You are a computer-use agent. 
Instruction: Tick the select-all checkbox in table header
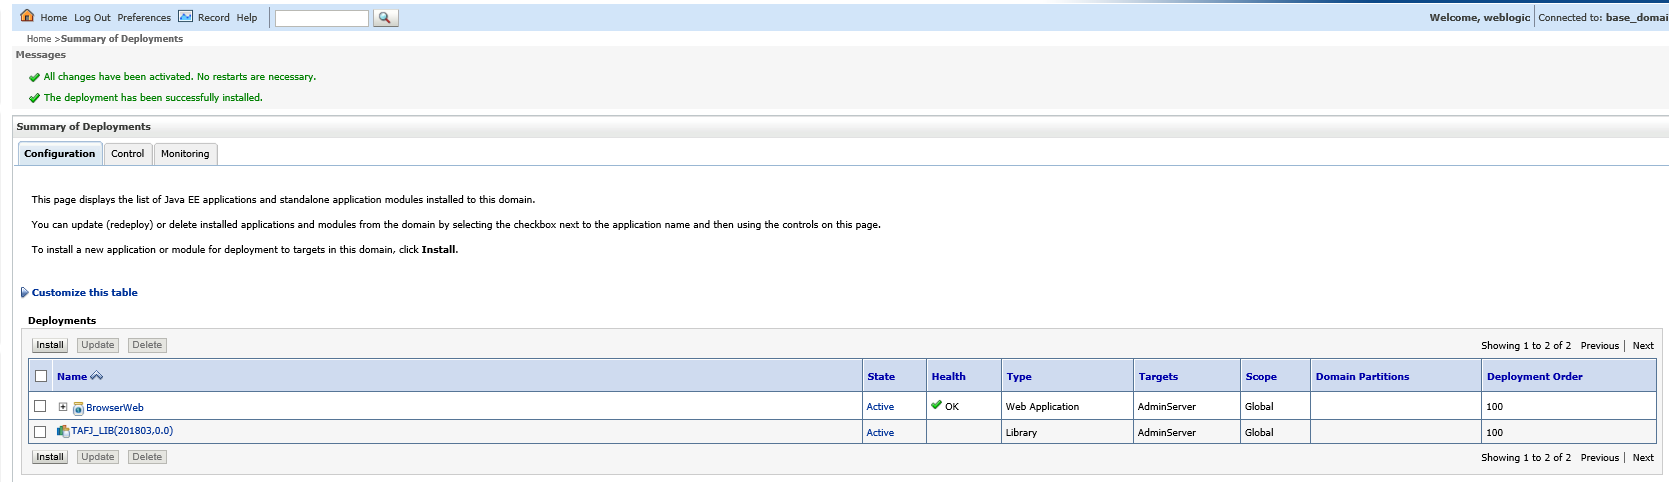pos(41,376)
